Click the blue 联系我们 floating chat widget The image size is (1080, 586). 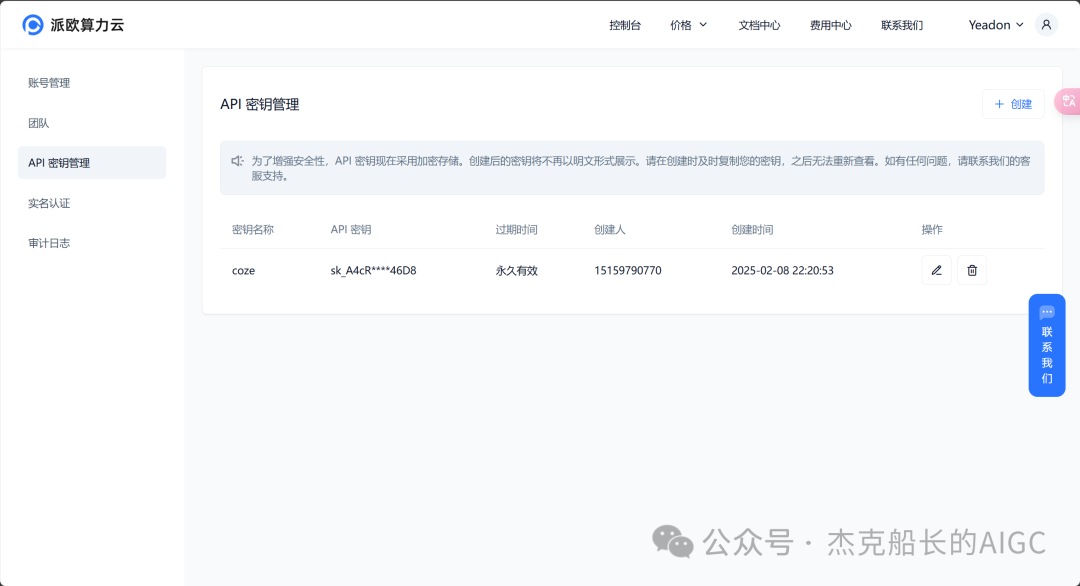point(1047,345)
